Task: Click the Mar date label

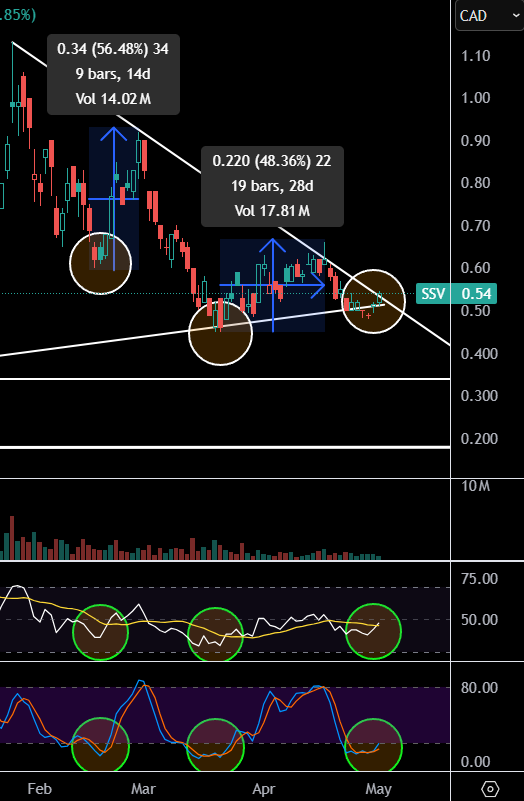Action: point(143,789)
